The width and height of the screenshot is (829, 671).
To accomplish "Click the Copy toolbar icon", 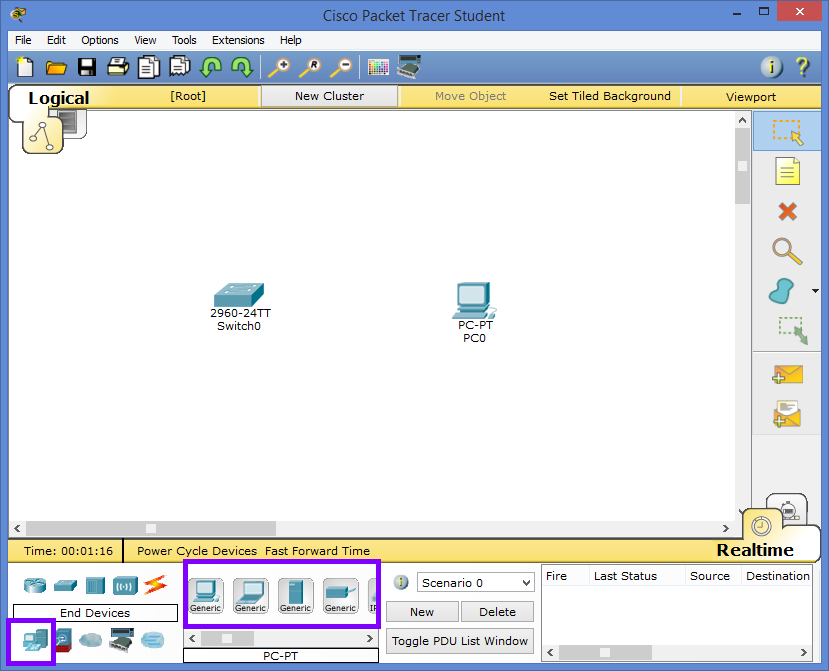I will coord(149,67).
